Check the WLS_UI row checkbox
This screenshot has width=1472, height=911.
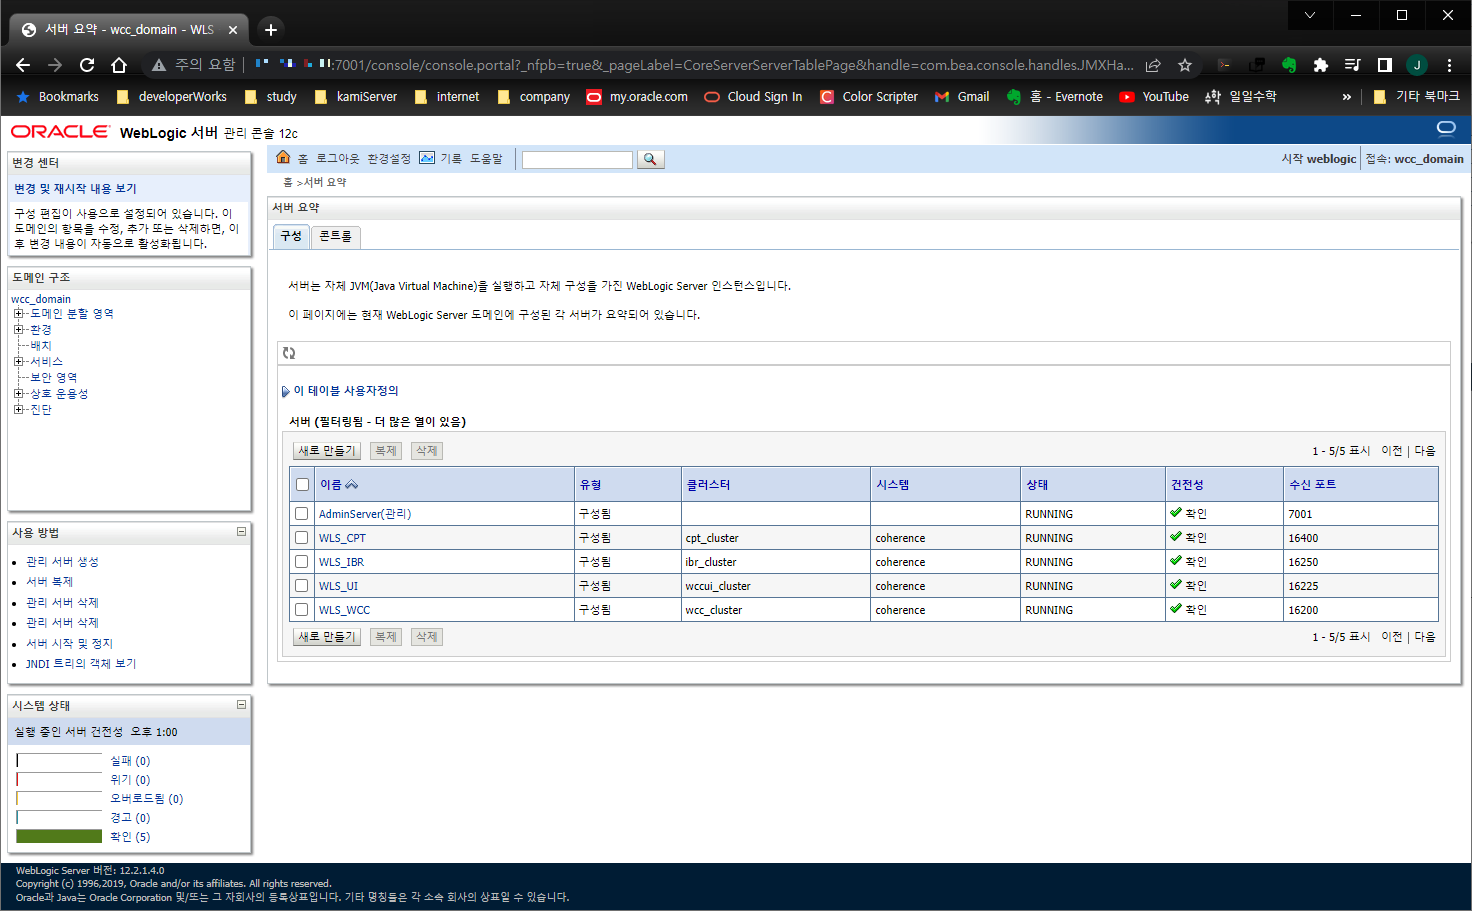coord(302,585)
